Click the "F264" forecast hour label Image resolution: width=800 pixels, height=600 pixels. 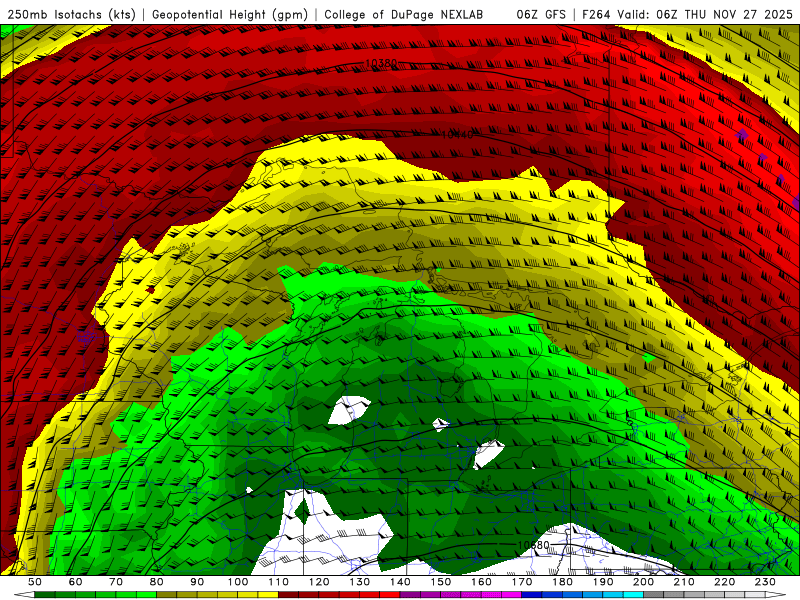(596, 14)
